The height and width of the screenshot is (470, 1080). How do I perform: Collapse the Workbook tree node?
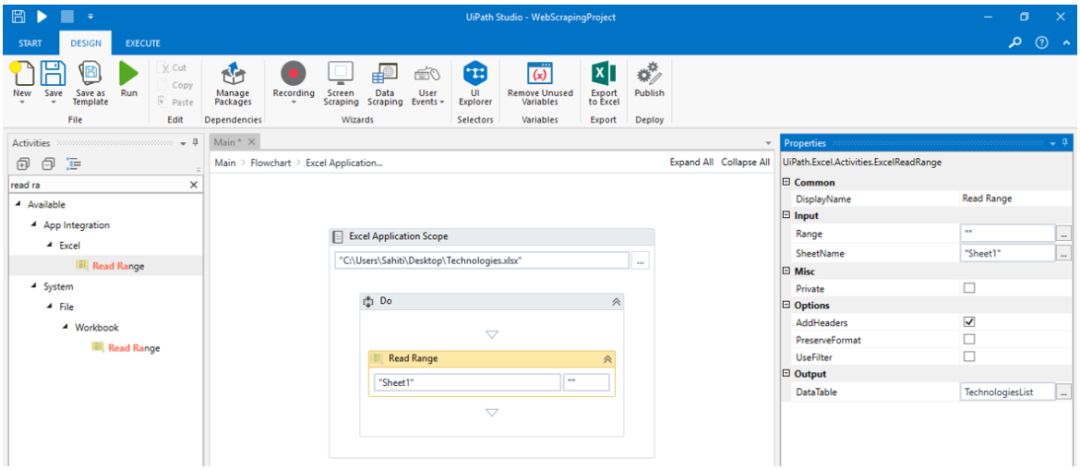(66, 327)
